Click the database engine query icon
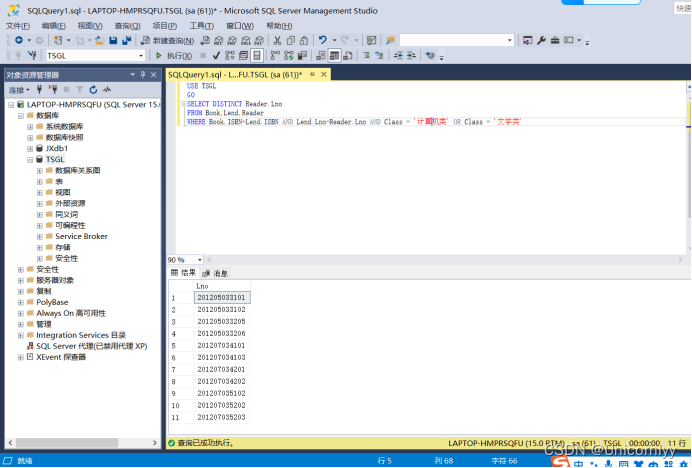This screenshot has width=692, height=468. click(x=205, y=41)
